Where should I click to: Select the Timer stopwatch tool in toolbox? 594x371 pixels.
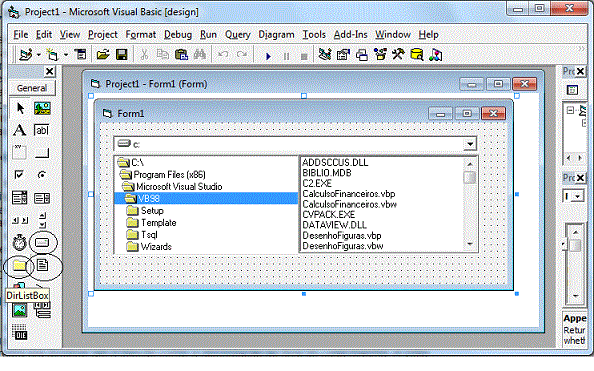coord(20,243)
